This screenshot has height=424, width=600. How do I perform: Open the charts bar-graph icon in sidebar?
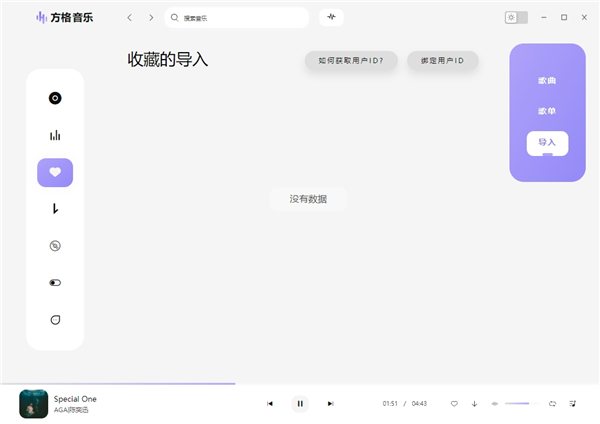point(55,135)
